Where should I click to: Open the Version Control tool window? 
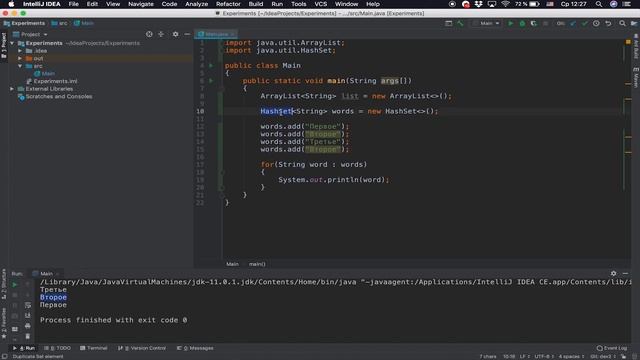coord(142,348)
